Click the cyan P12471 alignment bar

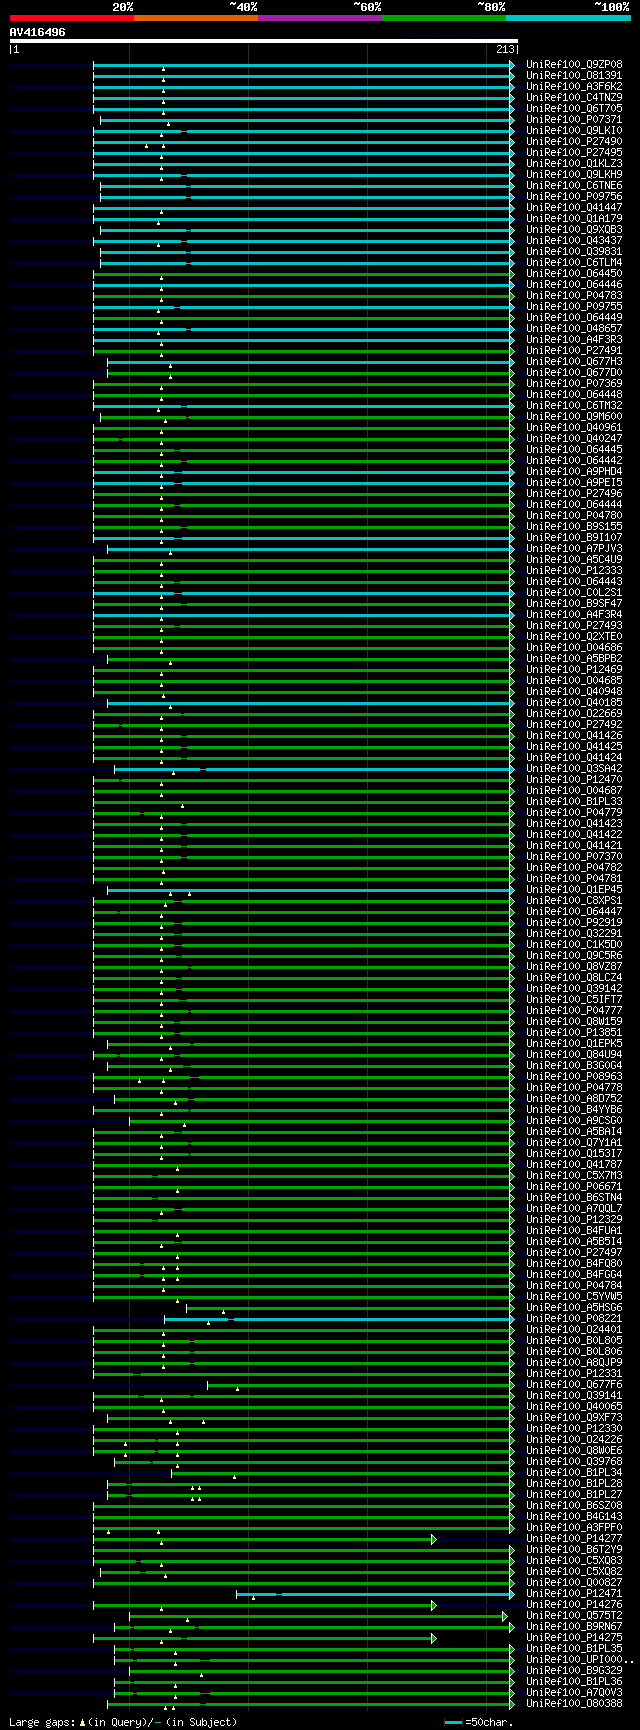(374, 1594)
